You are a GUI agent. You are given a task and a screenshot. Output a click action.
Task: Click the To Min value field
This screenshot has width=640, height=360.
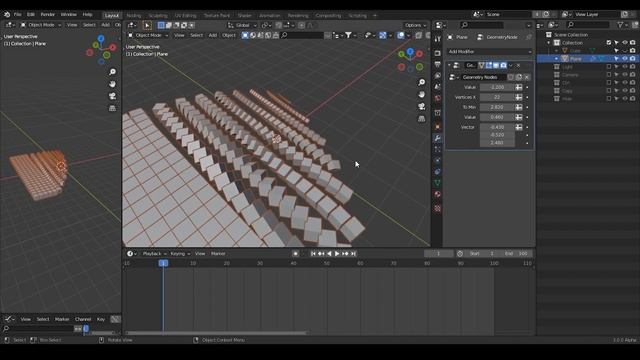[497, 107]
